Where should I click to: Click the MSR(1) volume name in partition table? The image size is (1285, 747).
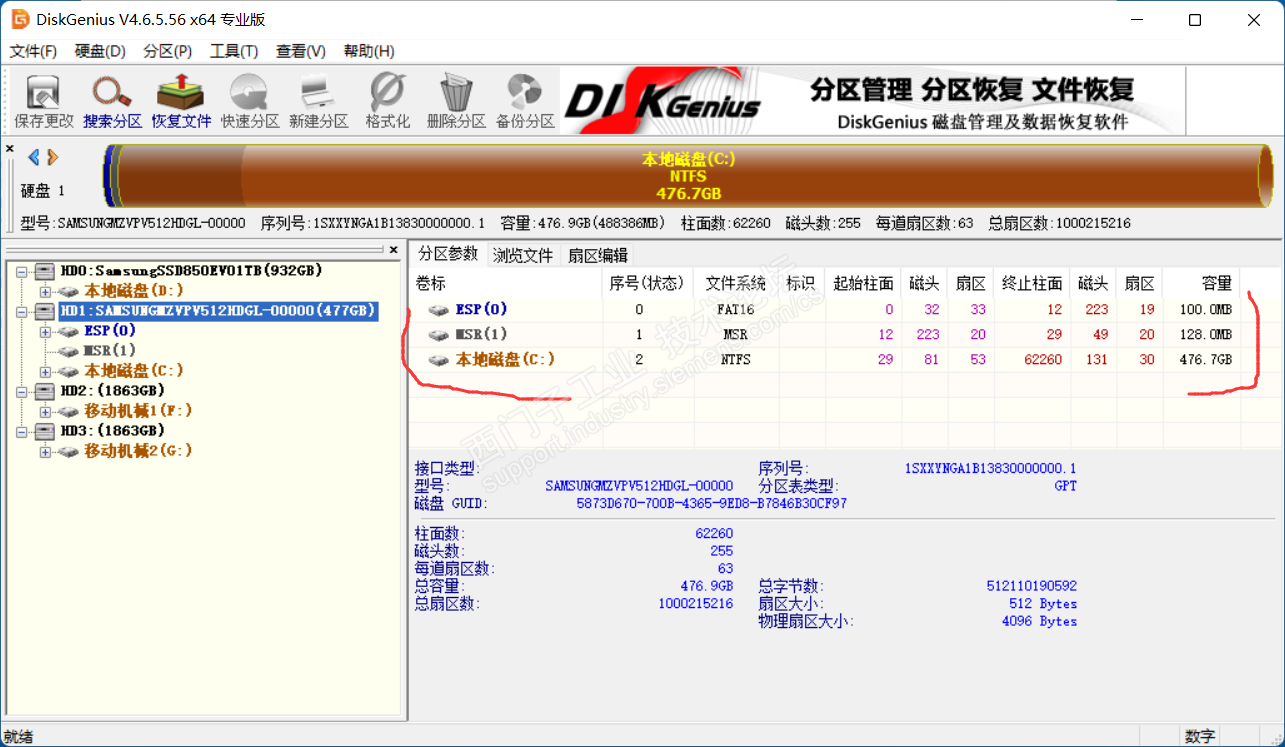482,335
